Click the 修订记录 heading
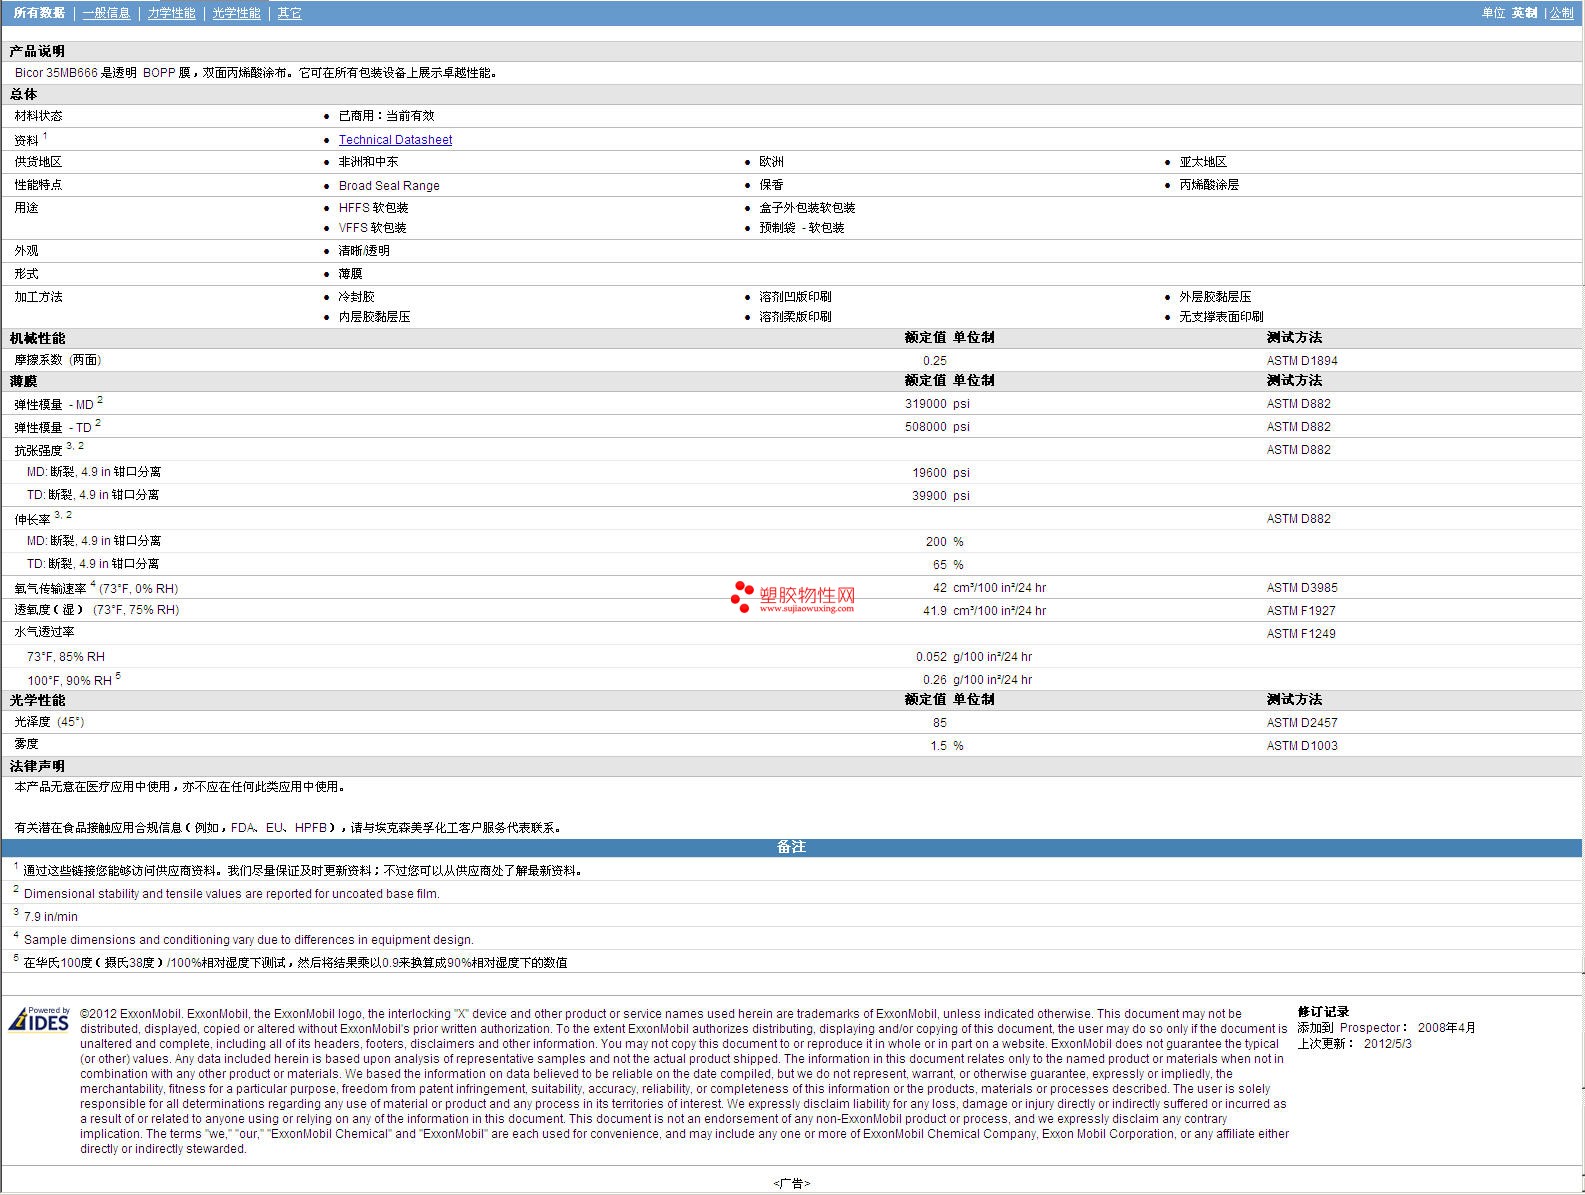Viewport: 1585px width, 1195px height. click(x=1323, y=1012)
